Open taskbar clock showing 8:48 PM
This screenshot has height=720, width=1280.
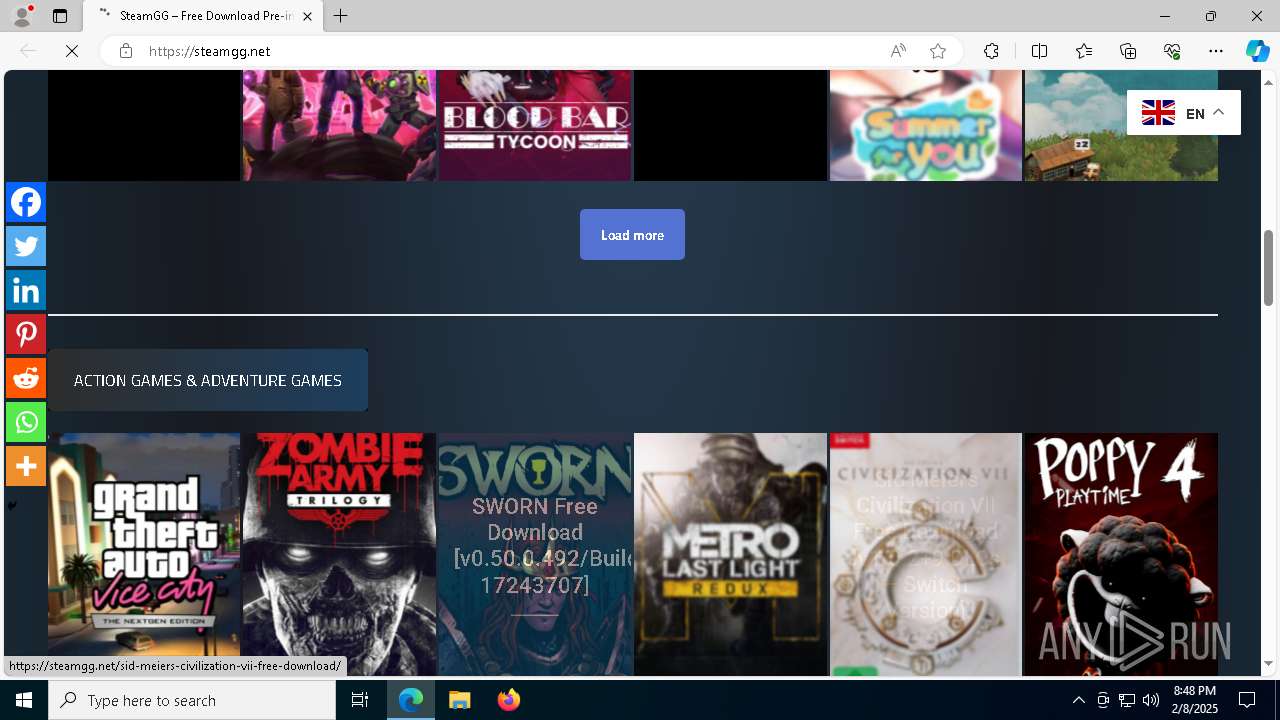tap(1195, 700)
